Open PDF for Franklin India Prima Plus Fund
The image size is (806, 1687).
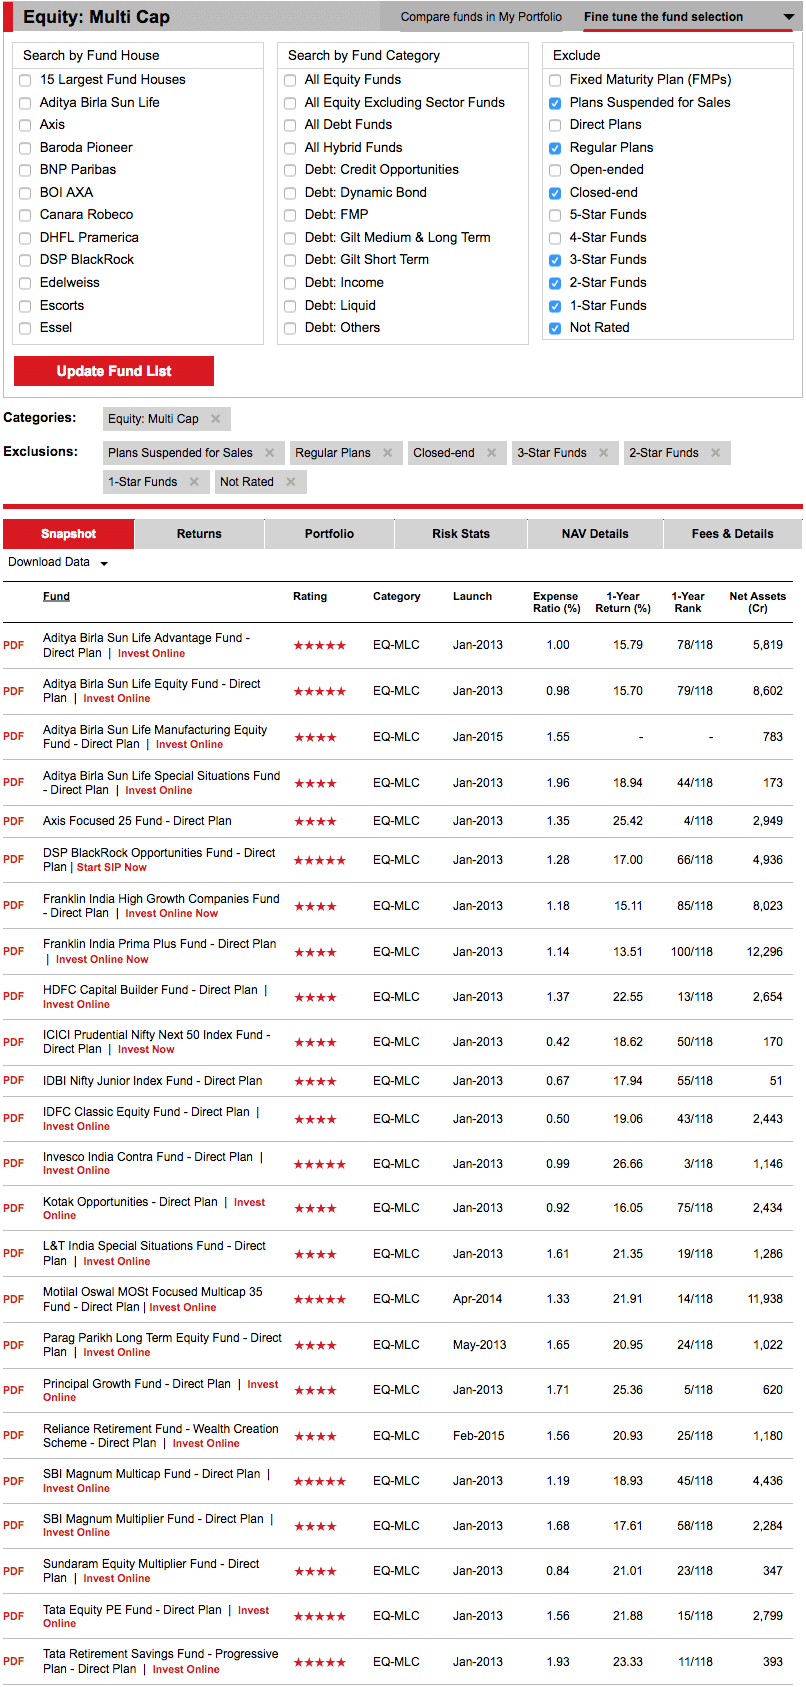click(x=13, y=952)
